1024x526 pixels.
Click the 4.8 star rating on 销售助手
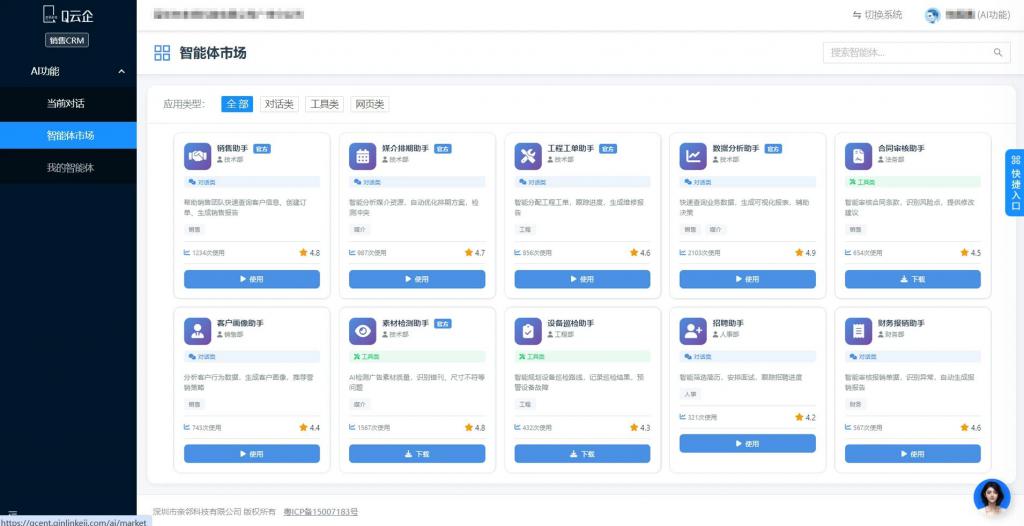tap(310, 252)
